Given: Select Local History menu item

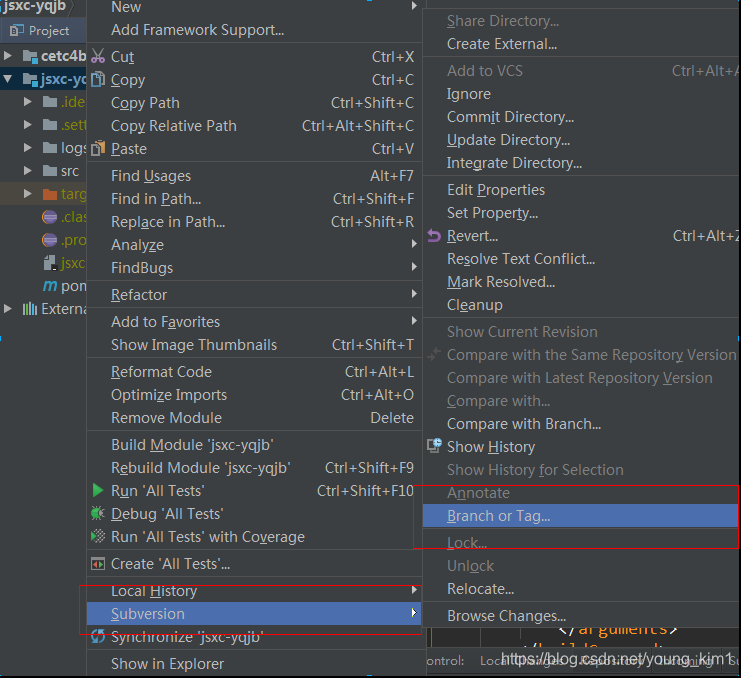Looking at the screenshot, I should (254, 591).
